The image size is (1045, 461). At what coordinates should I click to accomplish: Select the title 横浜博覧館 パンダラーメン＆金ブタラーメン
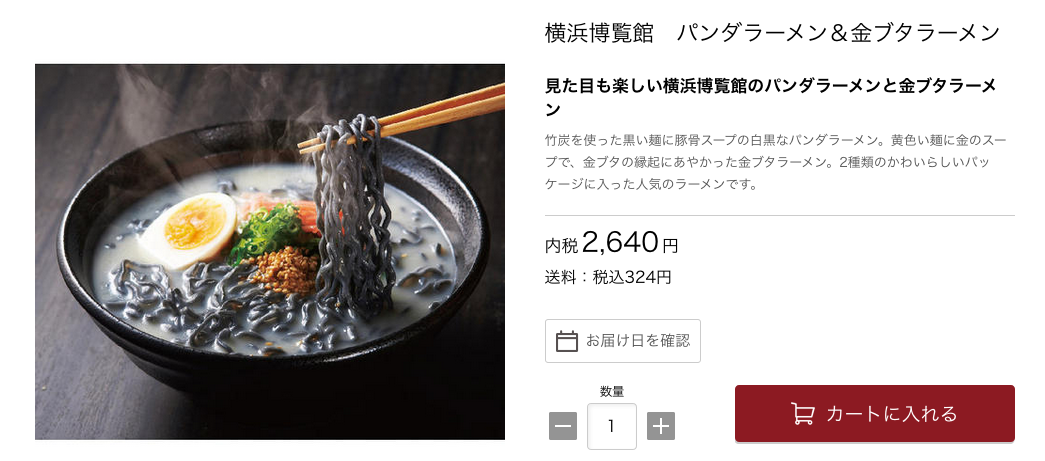[x=772, y=33]
